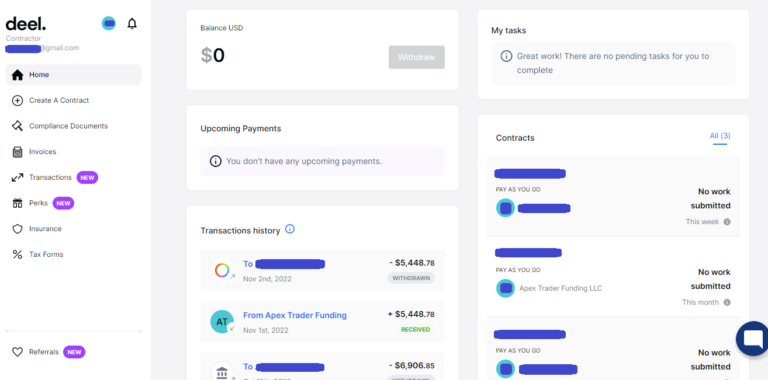
Task: Click the NEW badge beside Transactions
Action: point(87,178)
